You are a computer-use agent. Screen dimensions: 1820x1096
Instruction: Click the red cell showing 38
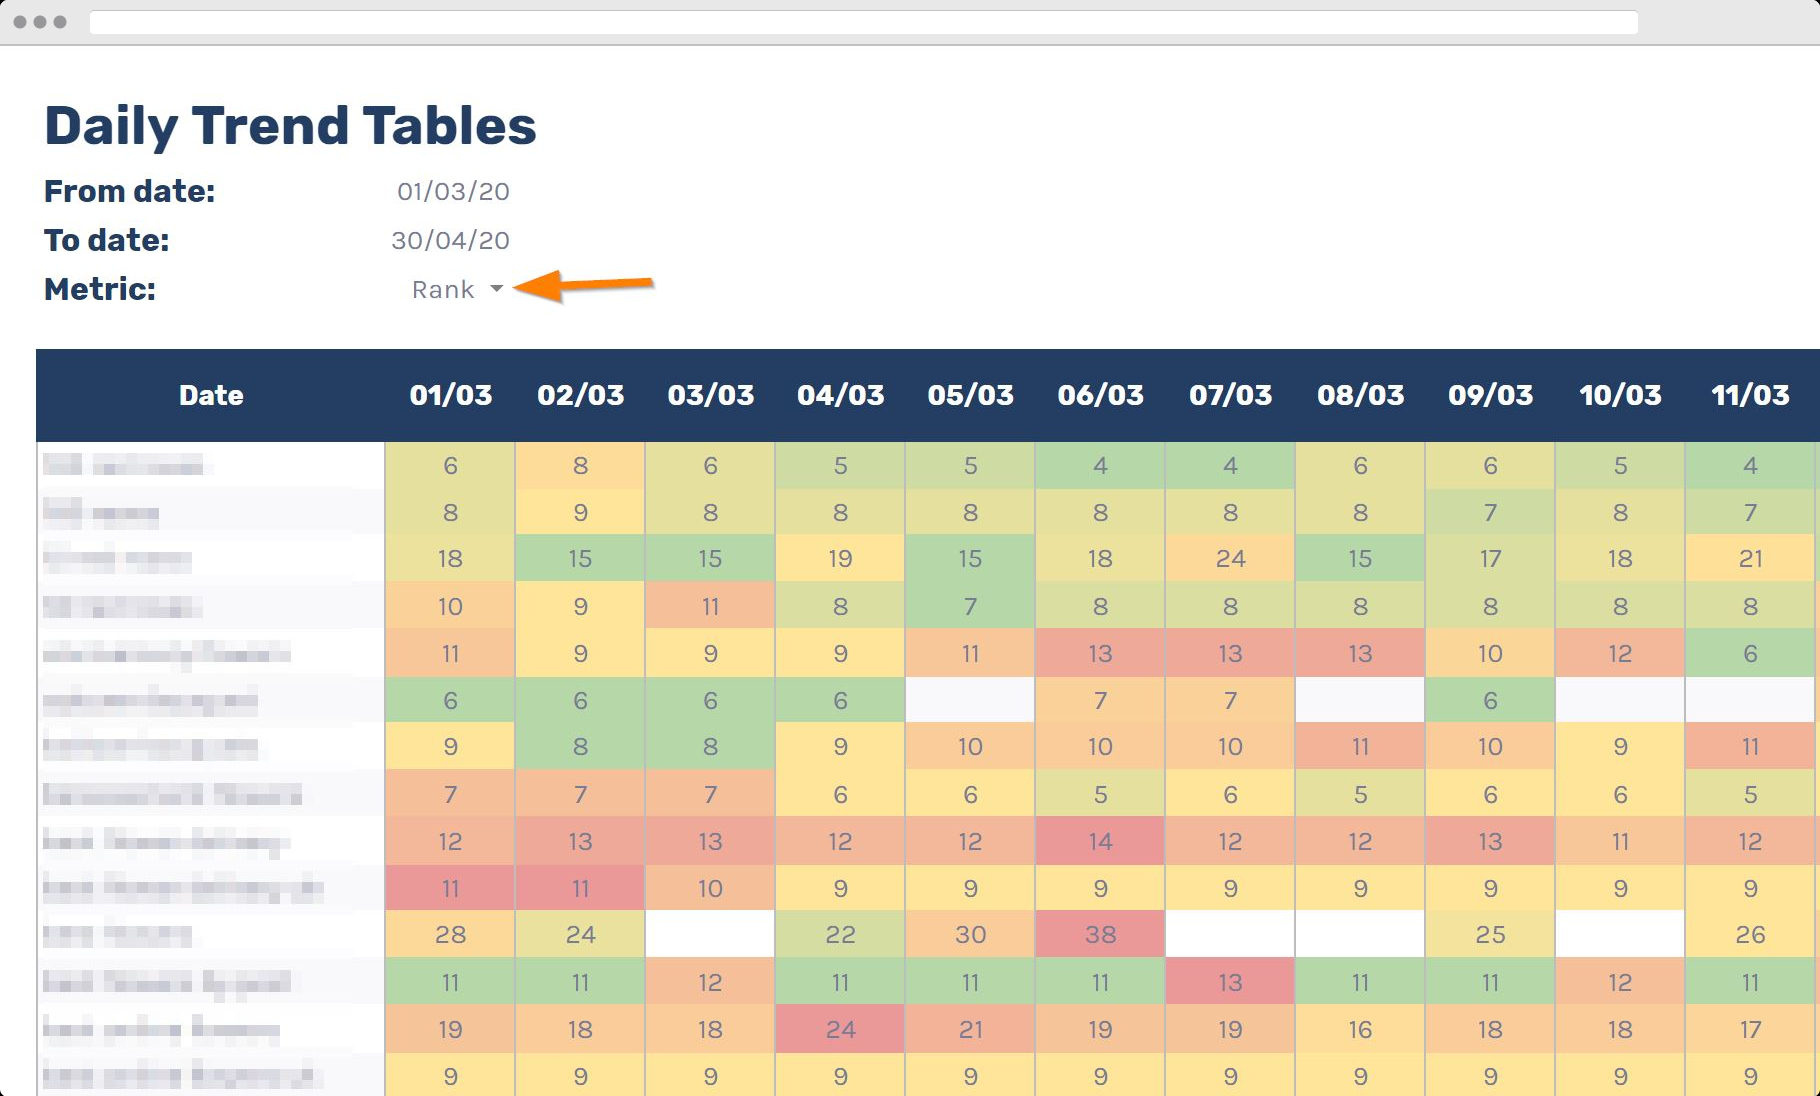[1099, 934]
